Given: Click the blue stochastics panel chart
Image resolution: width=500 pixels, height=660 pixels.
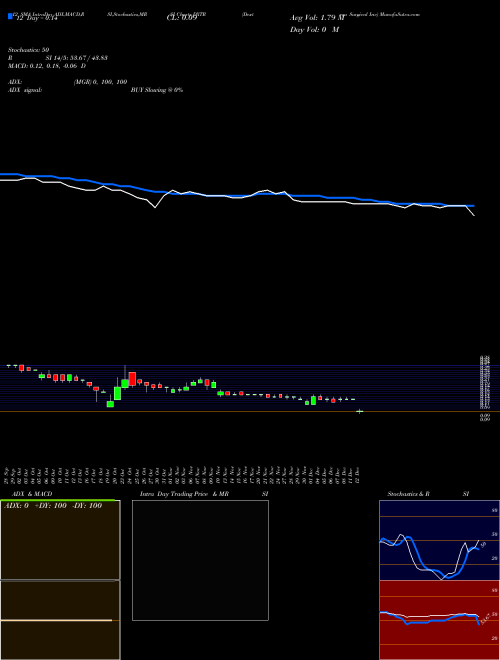Looking at the screenshot, I should tap(439, 540).
